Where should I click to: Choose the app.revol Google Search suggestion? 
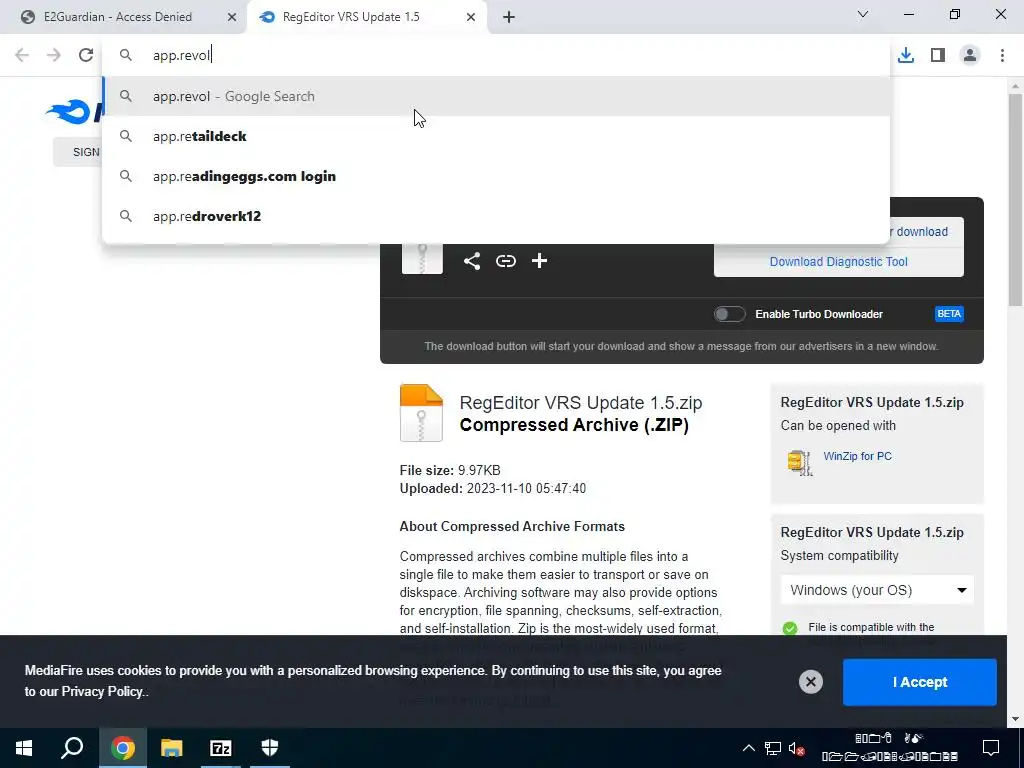496,97
